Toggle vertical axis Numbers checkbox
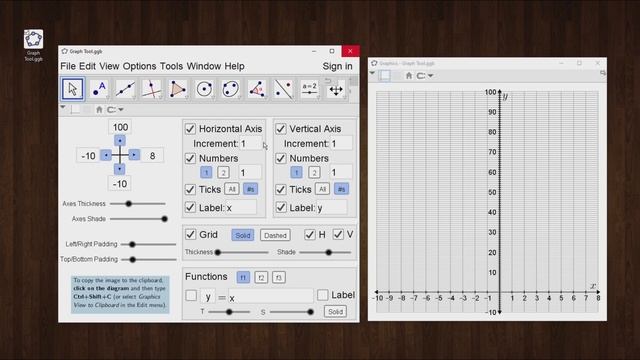 (x=281, y=158)
